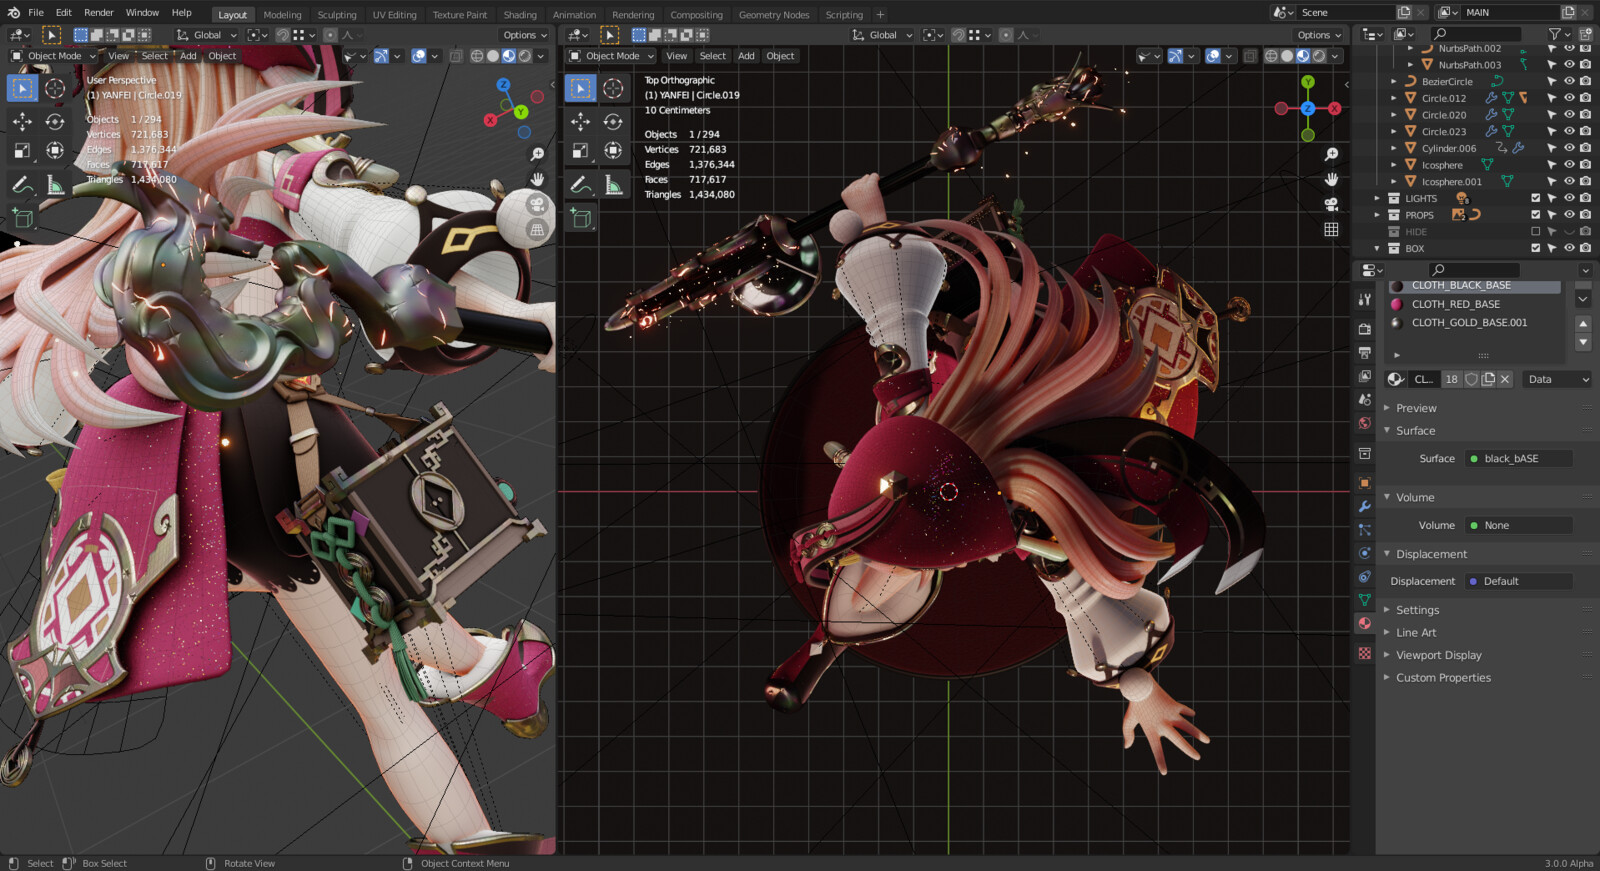Switch orthographic grid icon in top-view viewport

tap(1331, 229)
